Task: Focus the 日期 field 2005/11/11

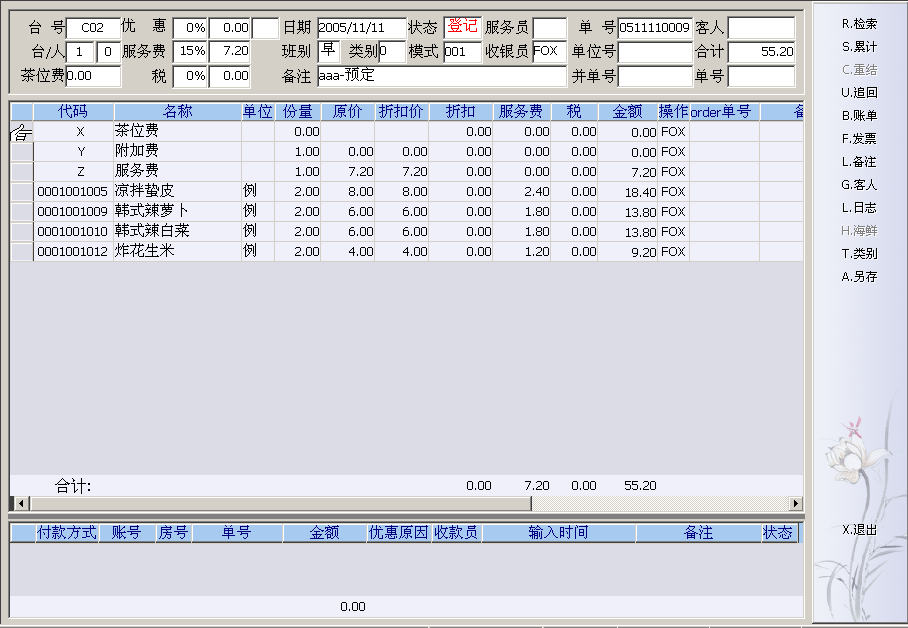Action: 361,28
